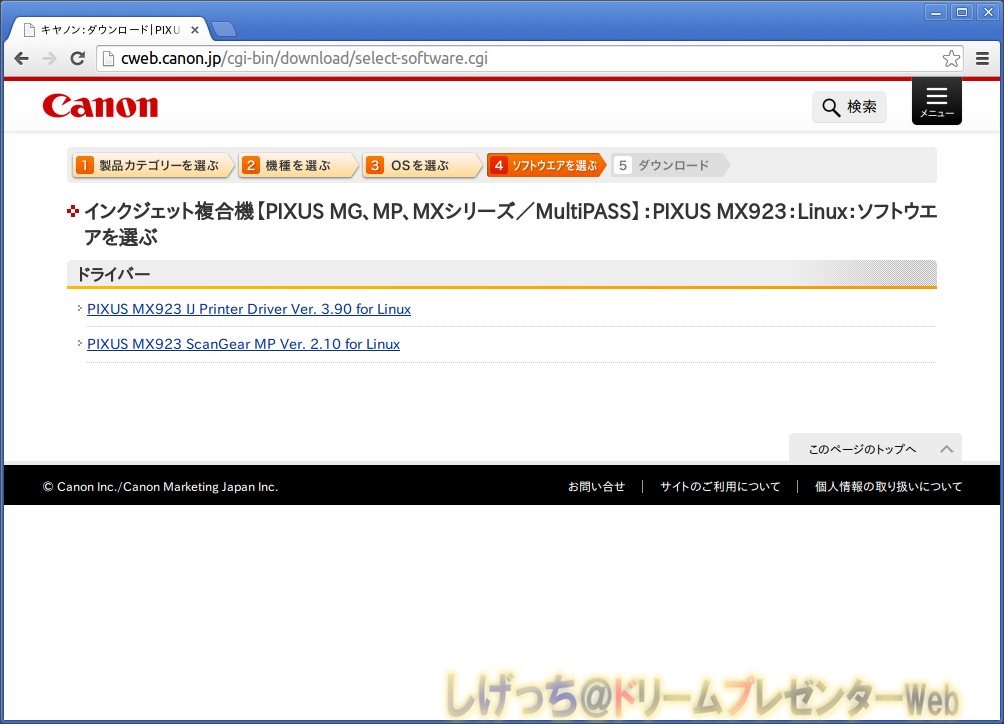Open the 検索 search button
The width and height of the screenshot is (1004, 724).
(849, 107)
